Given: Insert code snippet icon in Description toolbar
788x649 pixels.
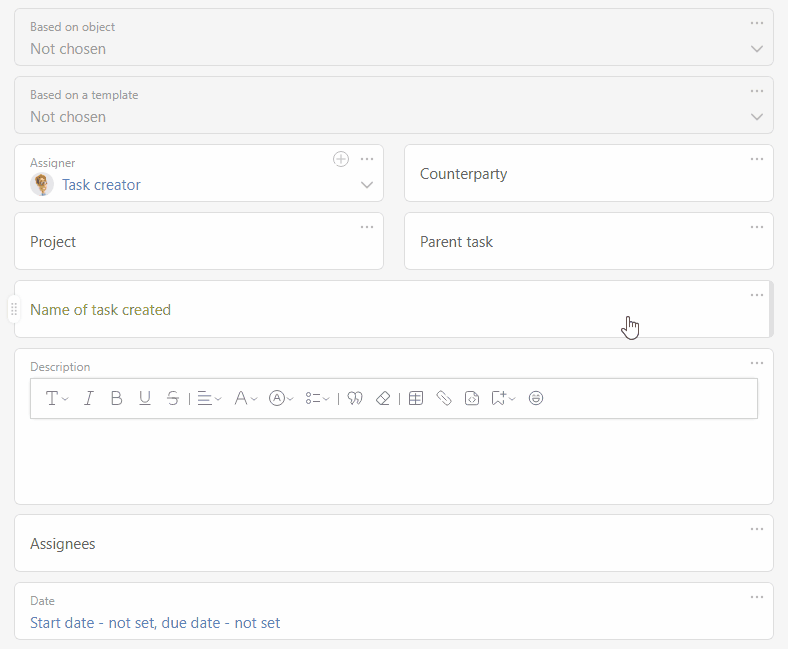Looking at the screenshot, I should 472,398.
